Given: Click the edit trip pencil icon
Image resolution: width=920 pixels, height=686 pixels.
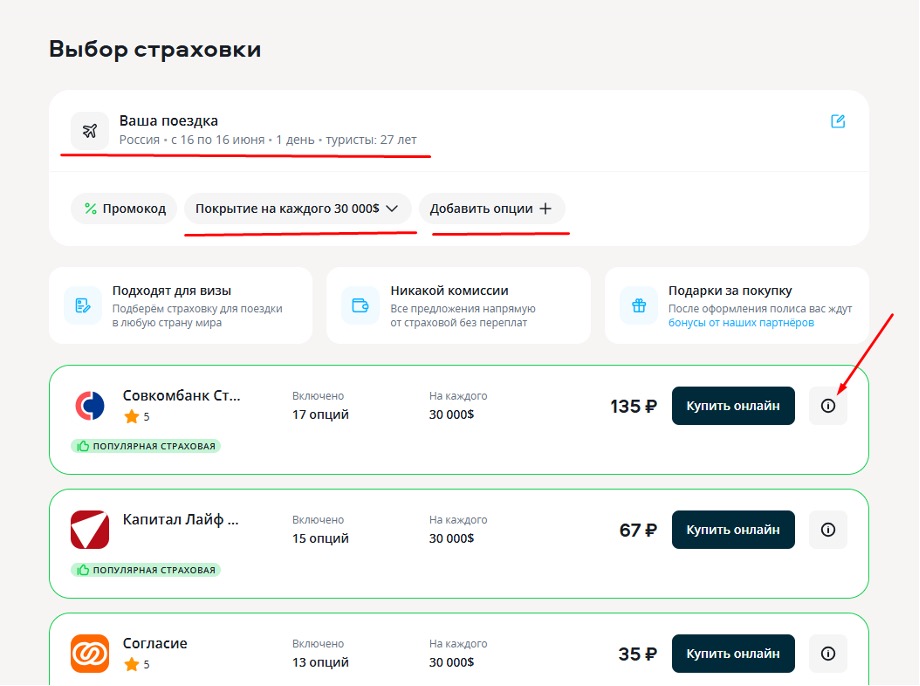Looking at the screenshot, I should click(838, 121).
